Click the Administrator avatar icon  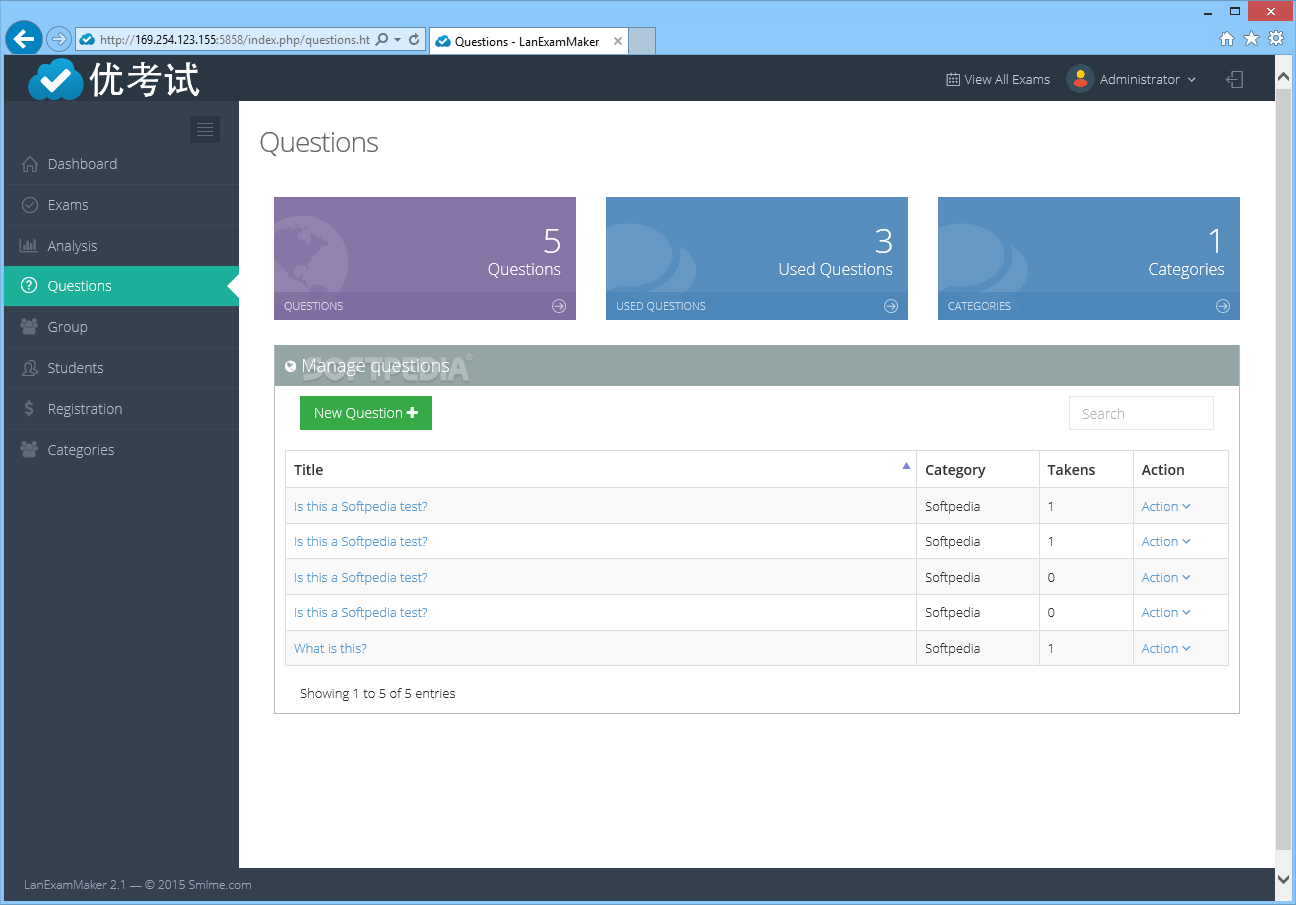(x=1080, y=79)
